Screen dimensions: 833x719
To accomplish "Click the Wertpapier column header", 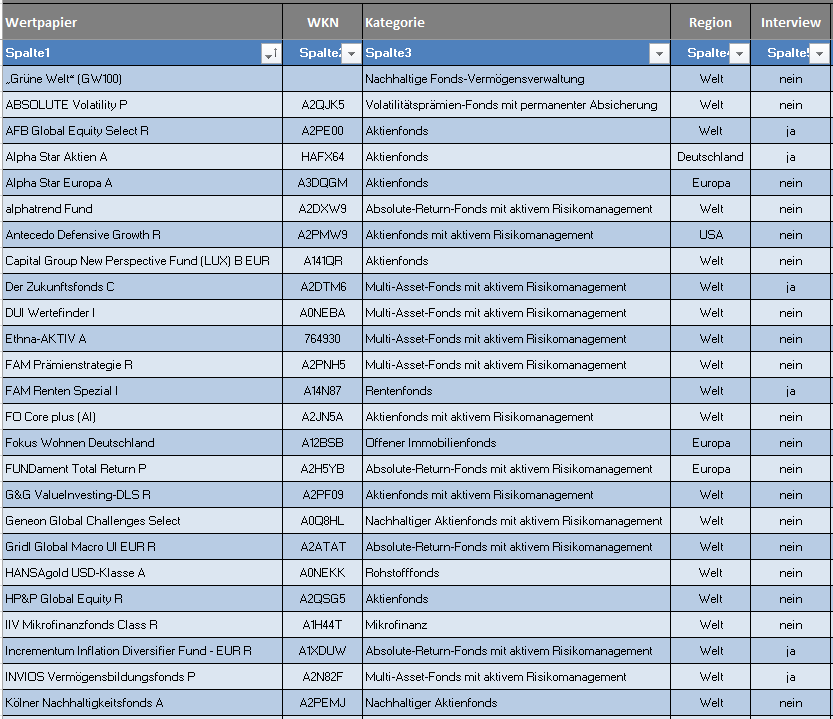I will coord(140,22).
